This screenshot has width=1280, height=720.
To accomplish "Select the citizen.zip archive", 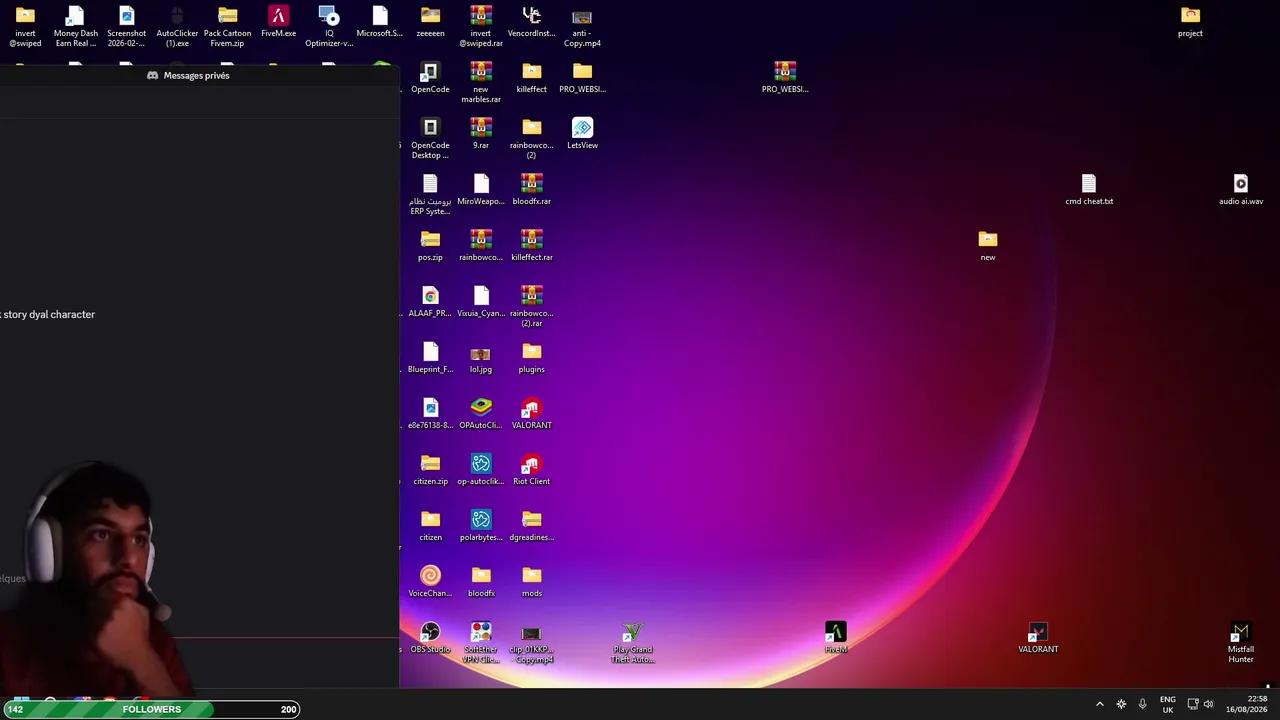I will click(430, 470).
